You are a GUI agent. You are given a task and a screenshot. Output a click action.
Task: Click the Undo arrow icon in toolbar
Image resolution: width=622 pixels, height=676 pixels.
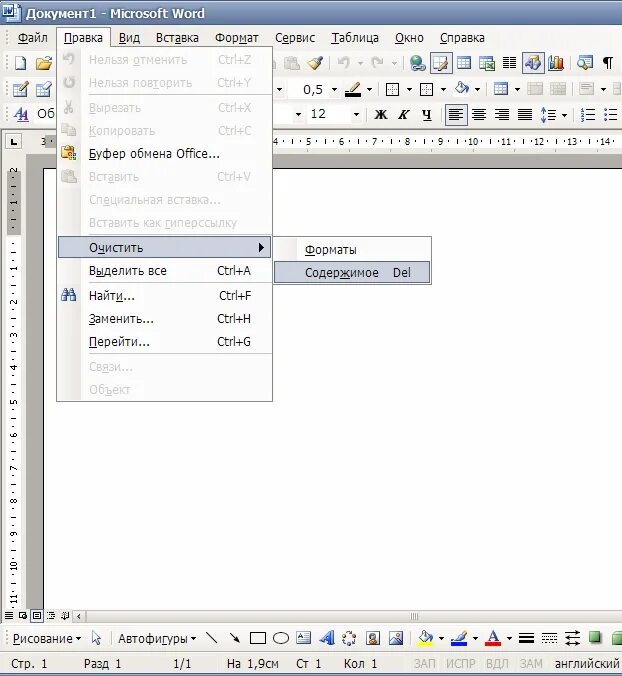[344, 63]
